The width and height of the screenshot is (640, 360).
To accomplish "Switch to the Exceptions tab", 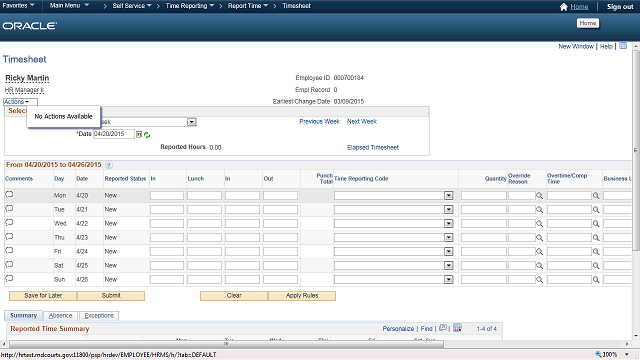I will (x=99, y=316).
